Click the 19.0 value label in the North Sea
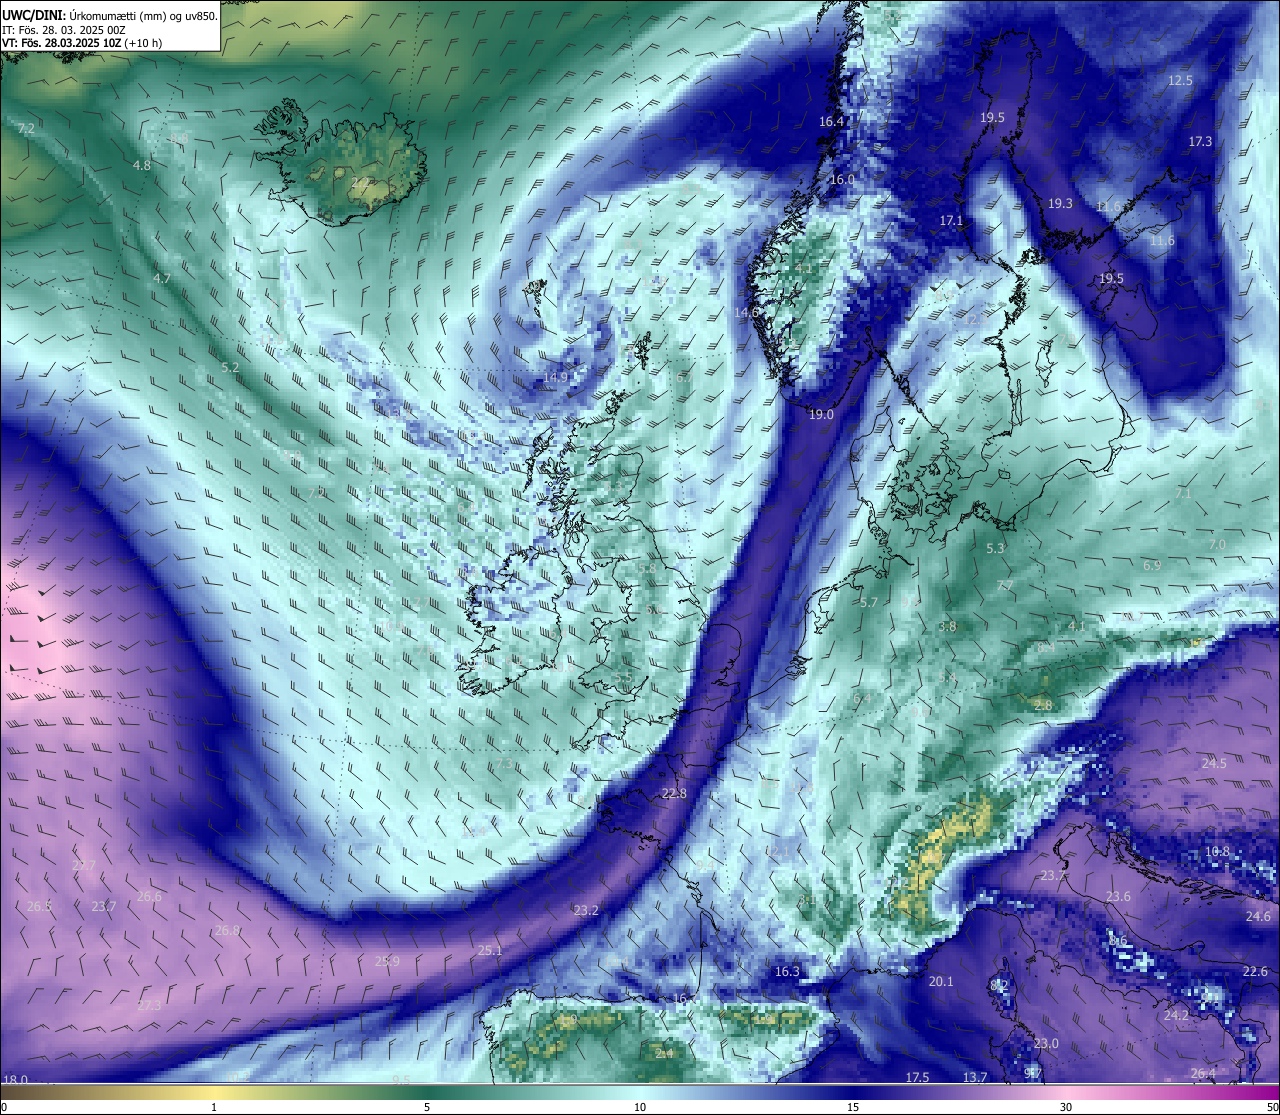The image size is (1280, 1115). (x=821, y=415)
